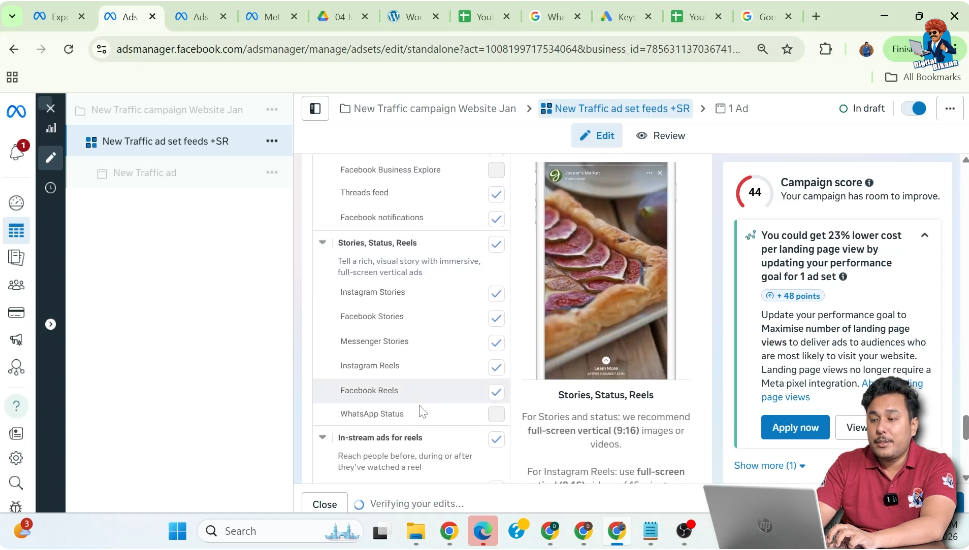
Task: Click the Windows taskbar Search box
Action: 280,531
